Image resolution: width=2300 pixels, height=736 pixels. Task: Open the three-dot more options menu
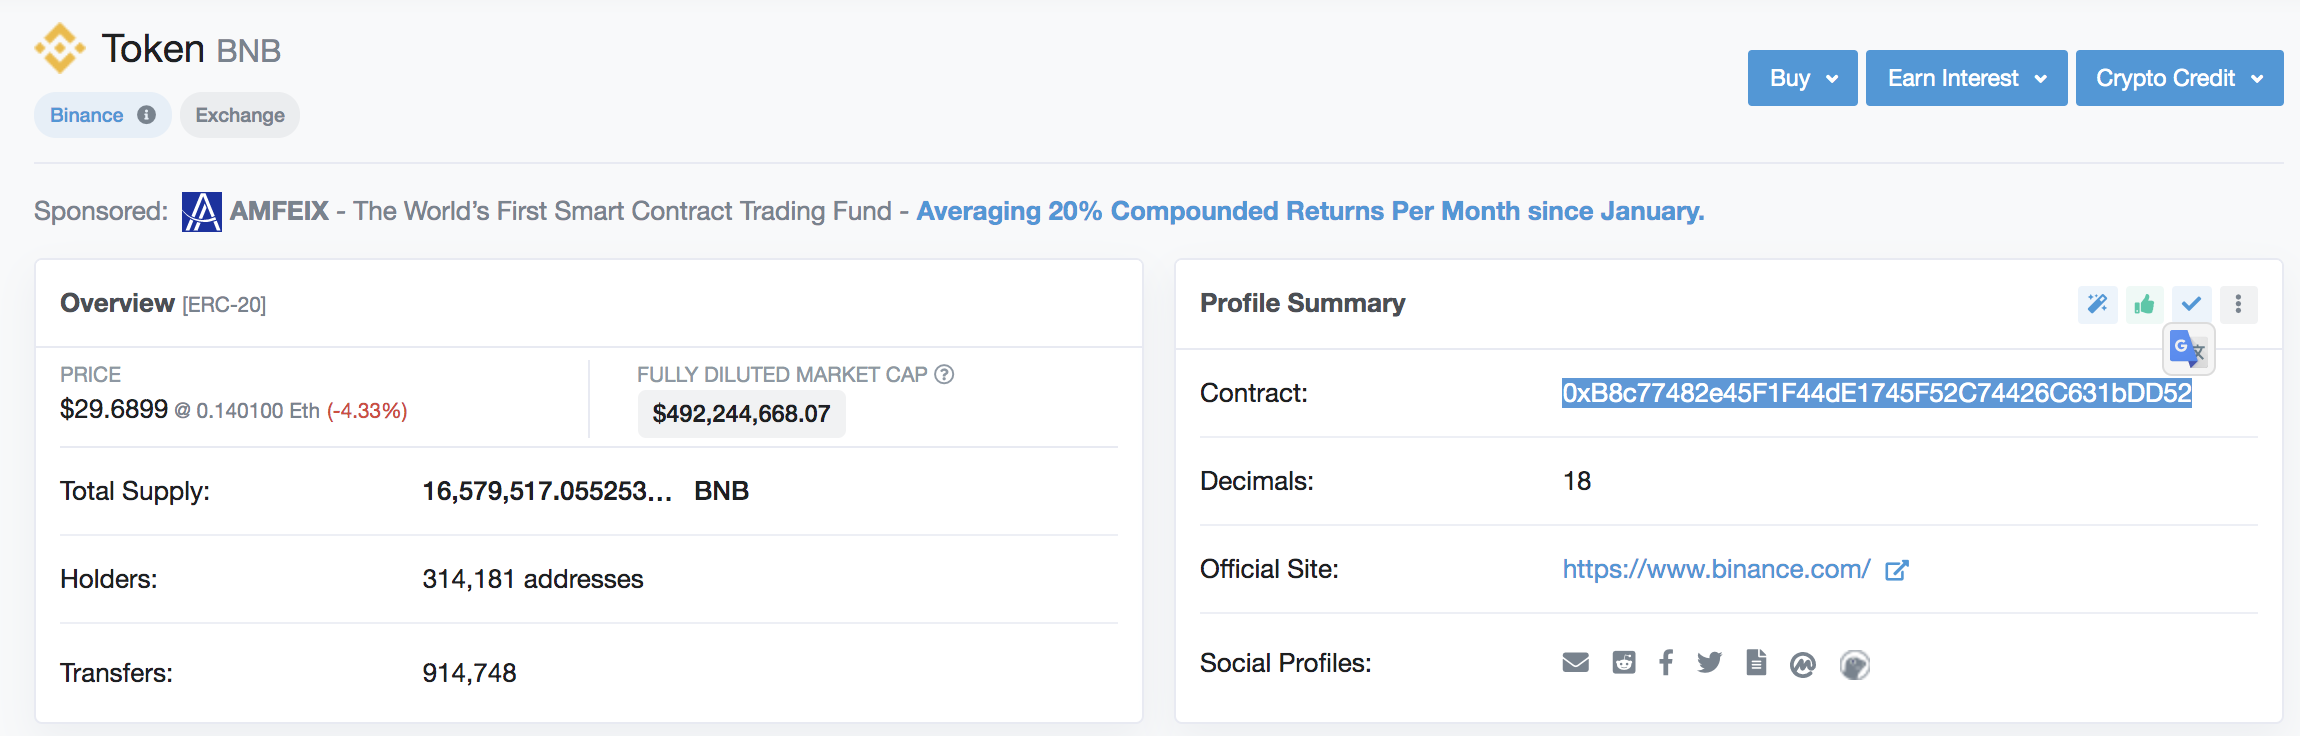pyautogui.click(x=2238, y=304)
